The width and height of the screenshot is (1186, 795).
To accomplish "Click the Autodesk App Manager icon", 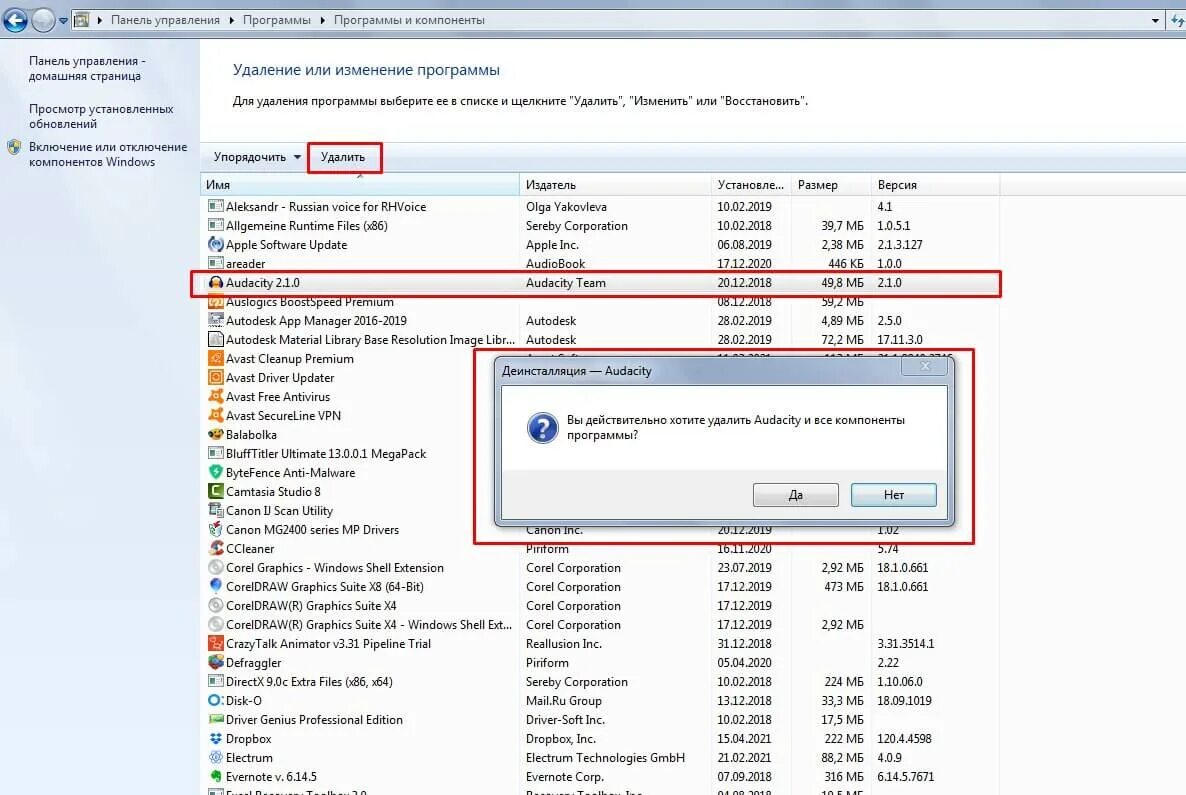I will [x=216, y=321].
